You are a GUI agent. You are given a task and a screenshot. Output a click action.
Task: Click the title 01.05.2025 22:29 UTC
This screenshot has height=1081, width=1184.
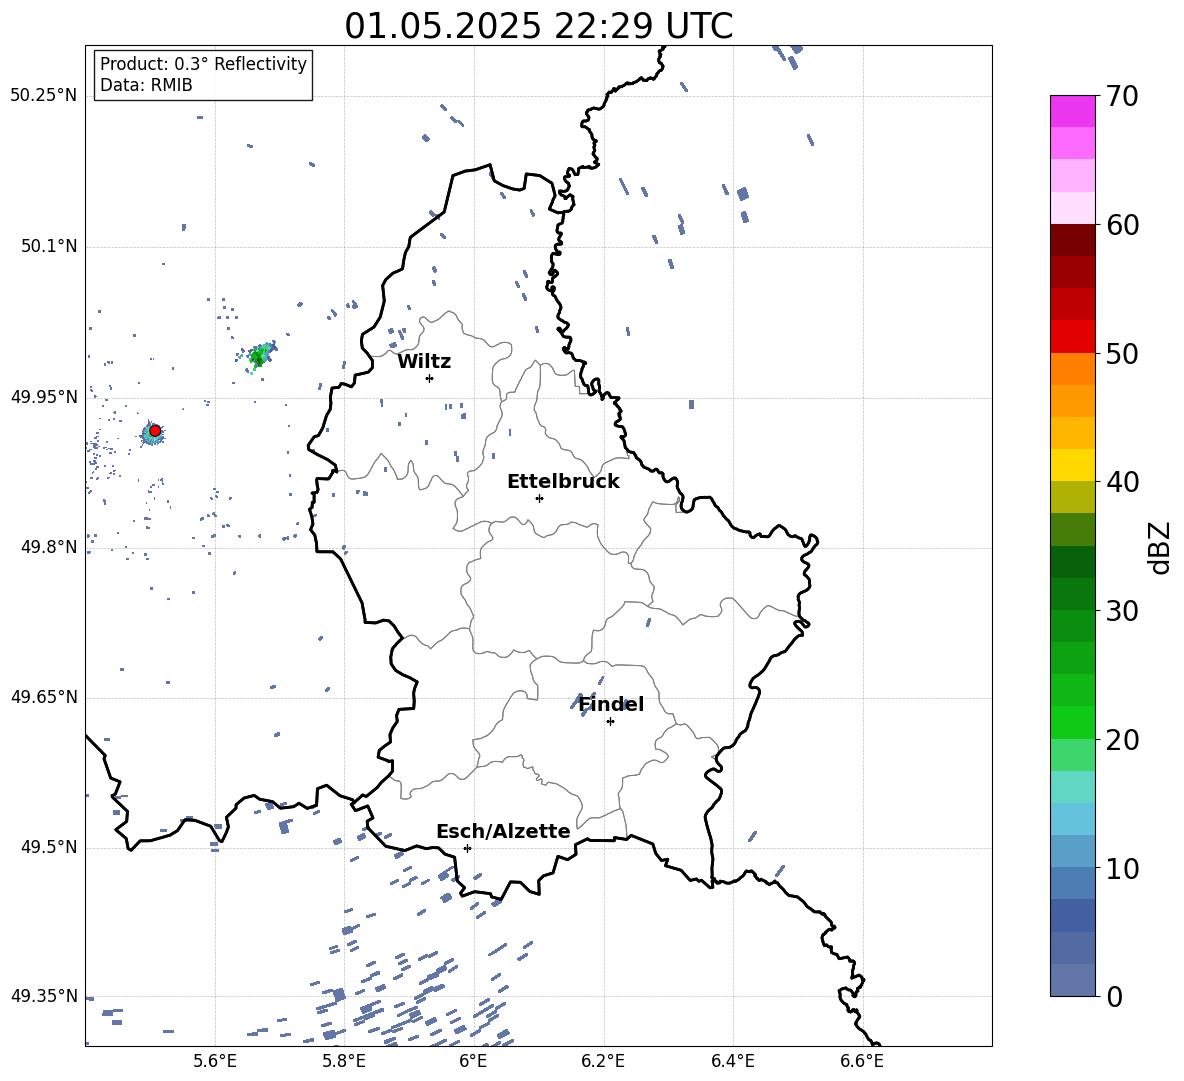(538, 26)
